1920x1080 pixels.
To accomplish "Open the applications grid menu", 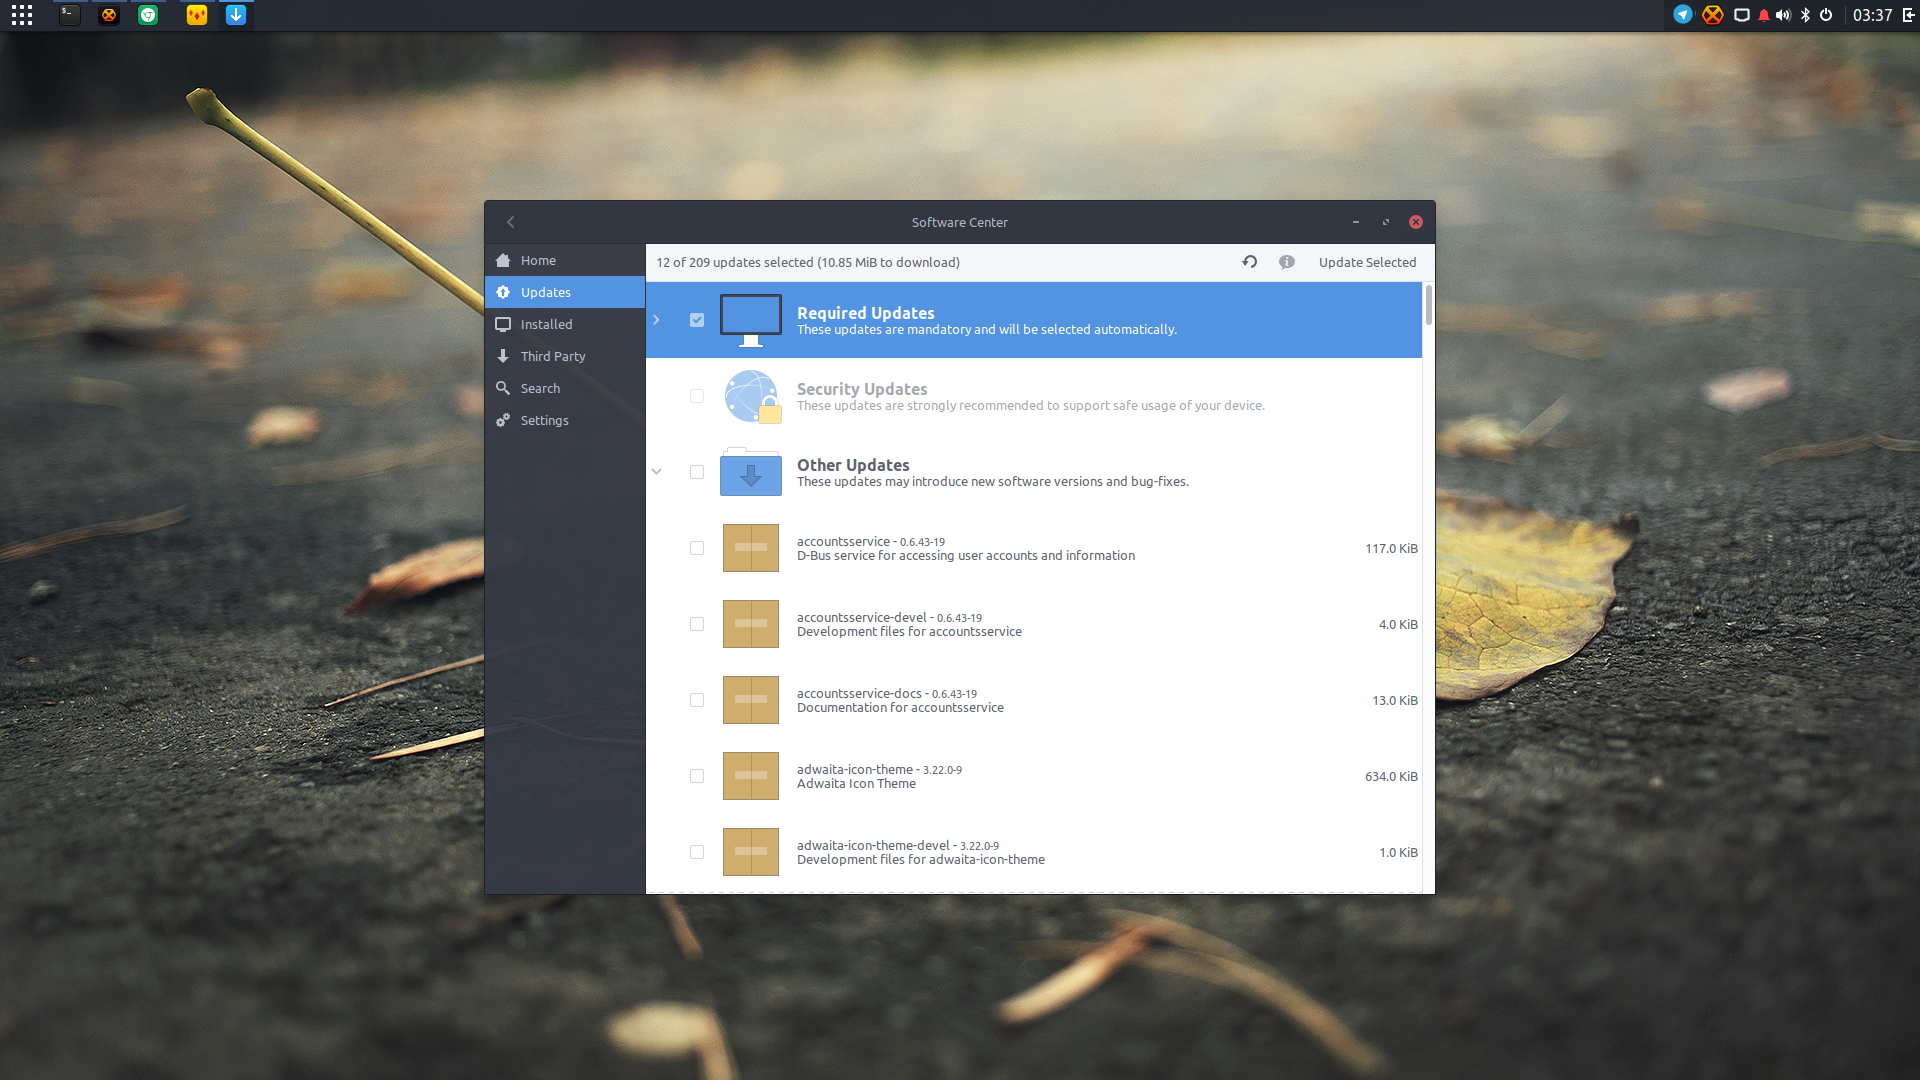I will click(22, 15).
